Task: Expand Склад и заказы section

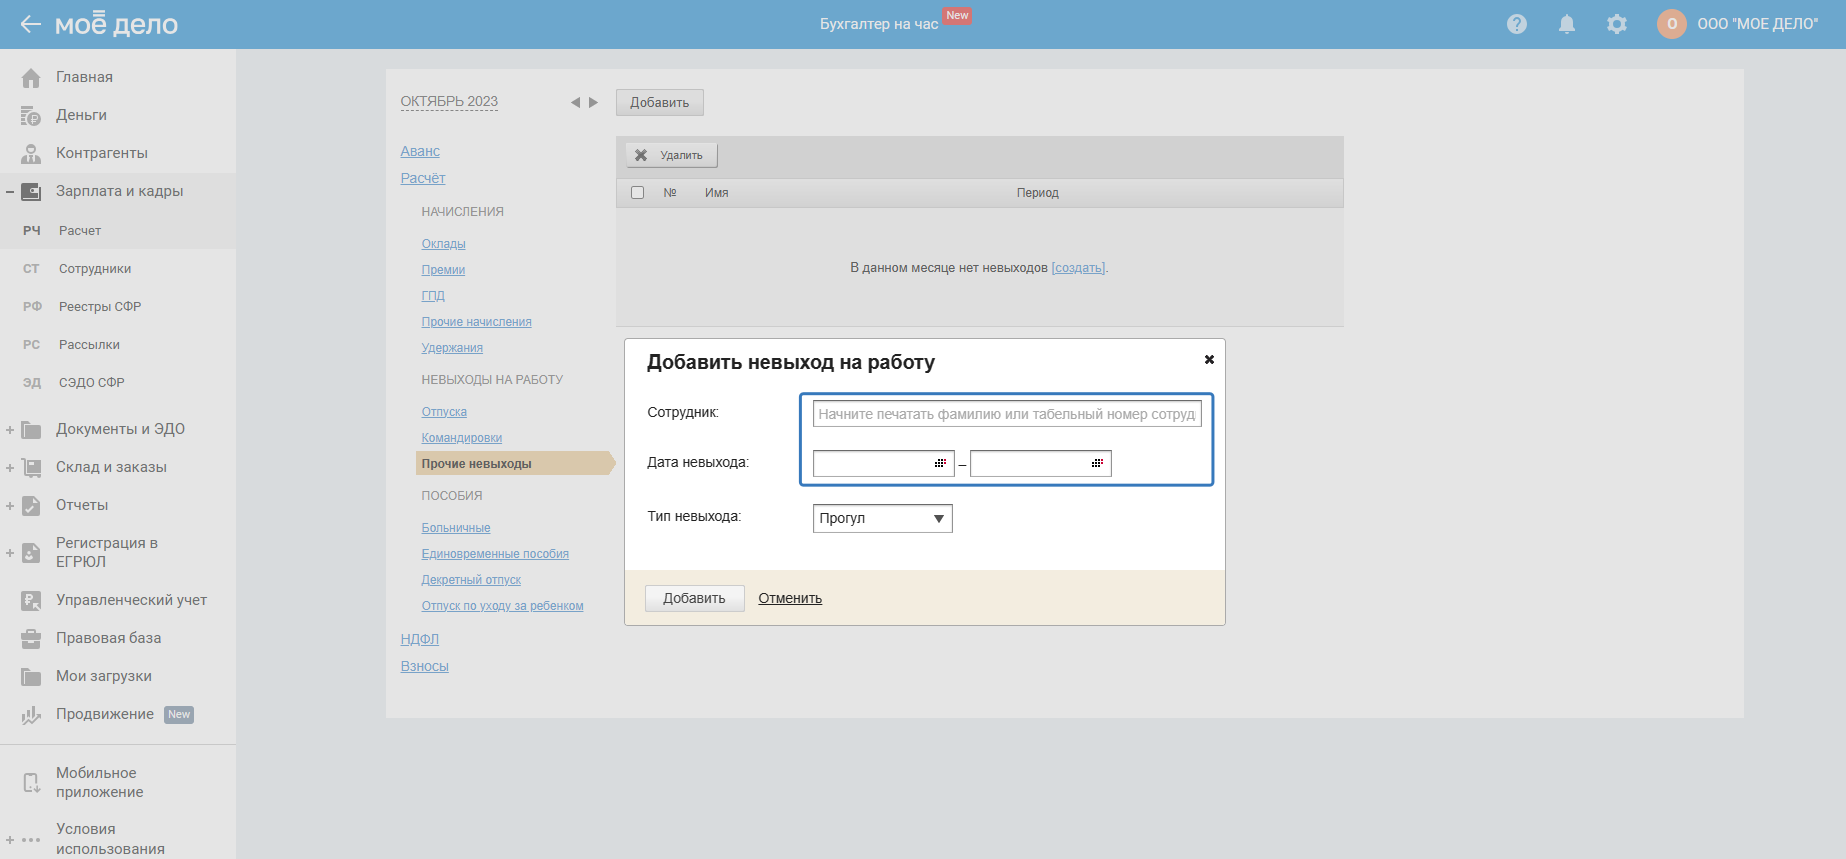Action: click(x=10, y=468)
